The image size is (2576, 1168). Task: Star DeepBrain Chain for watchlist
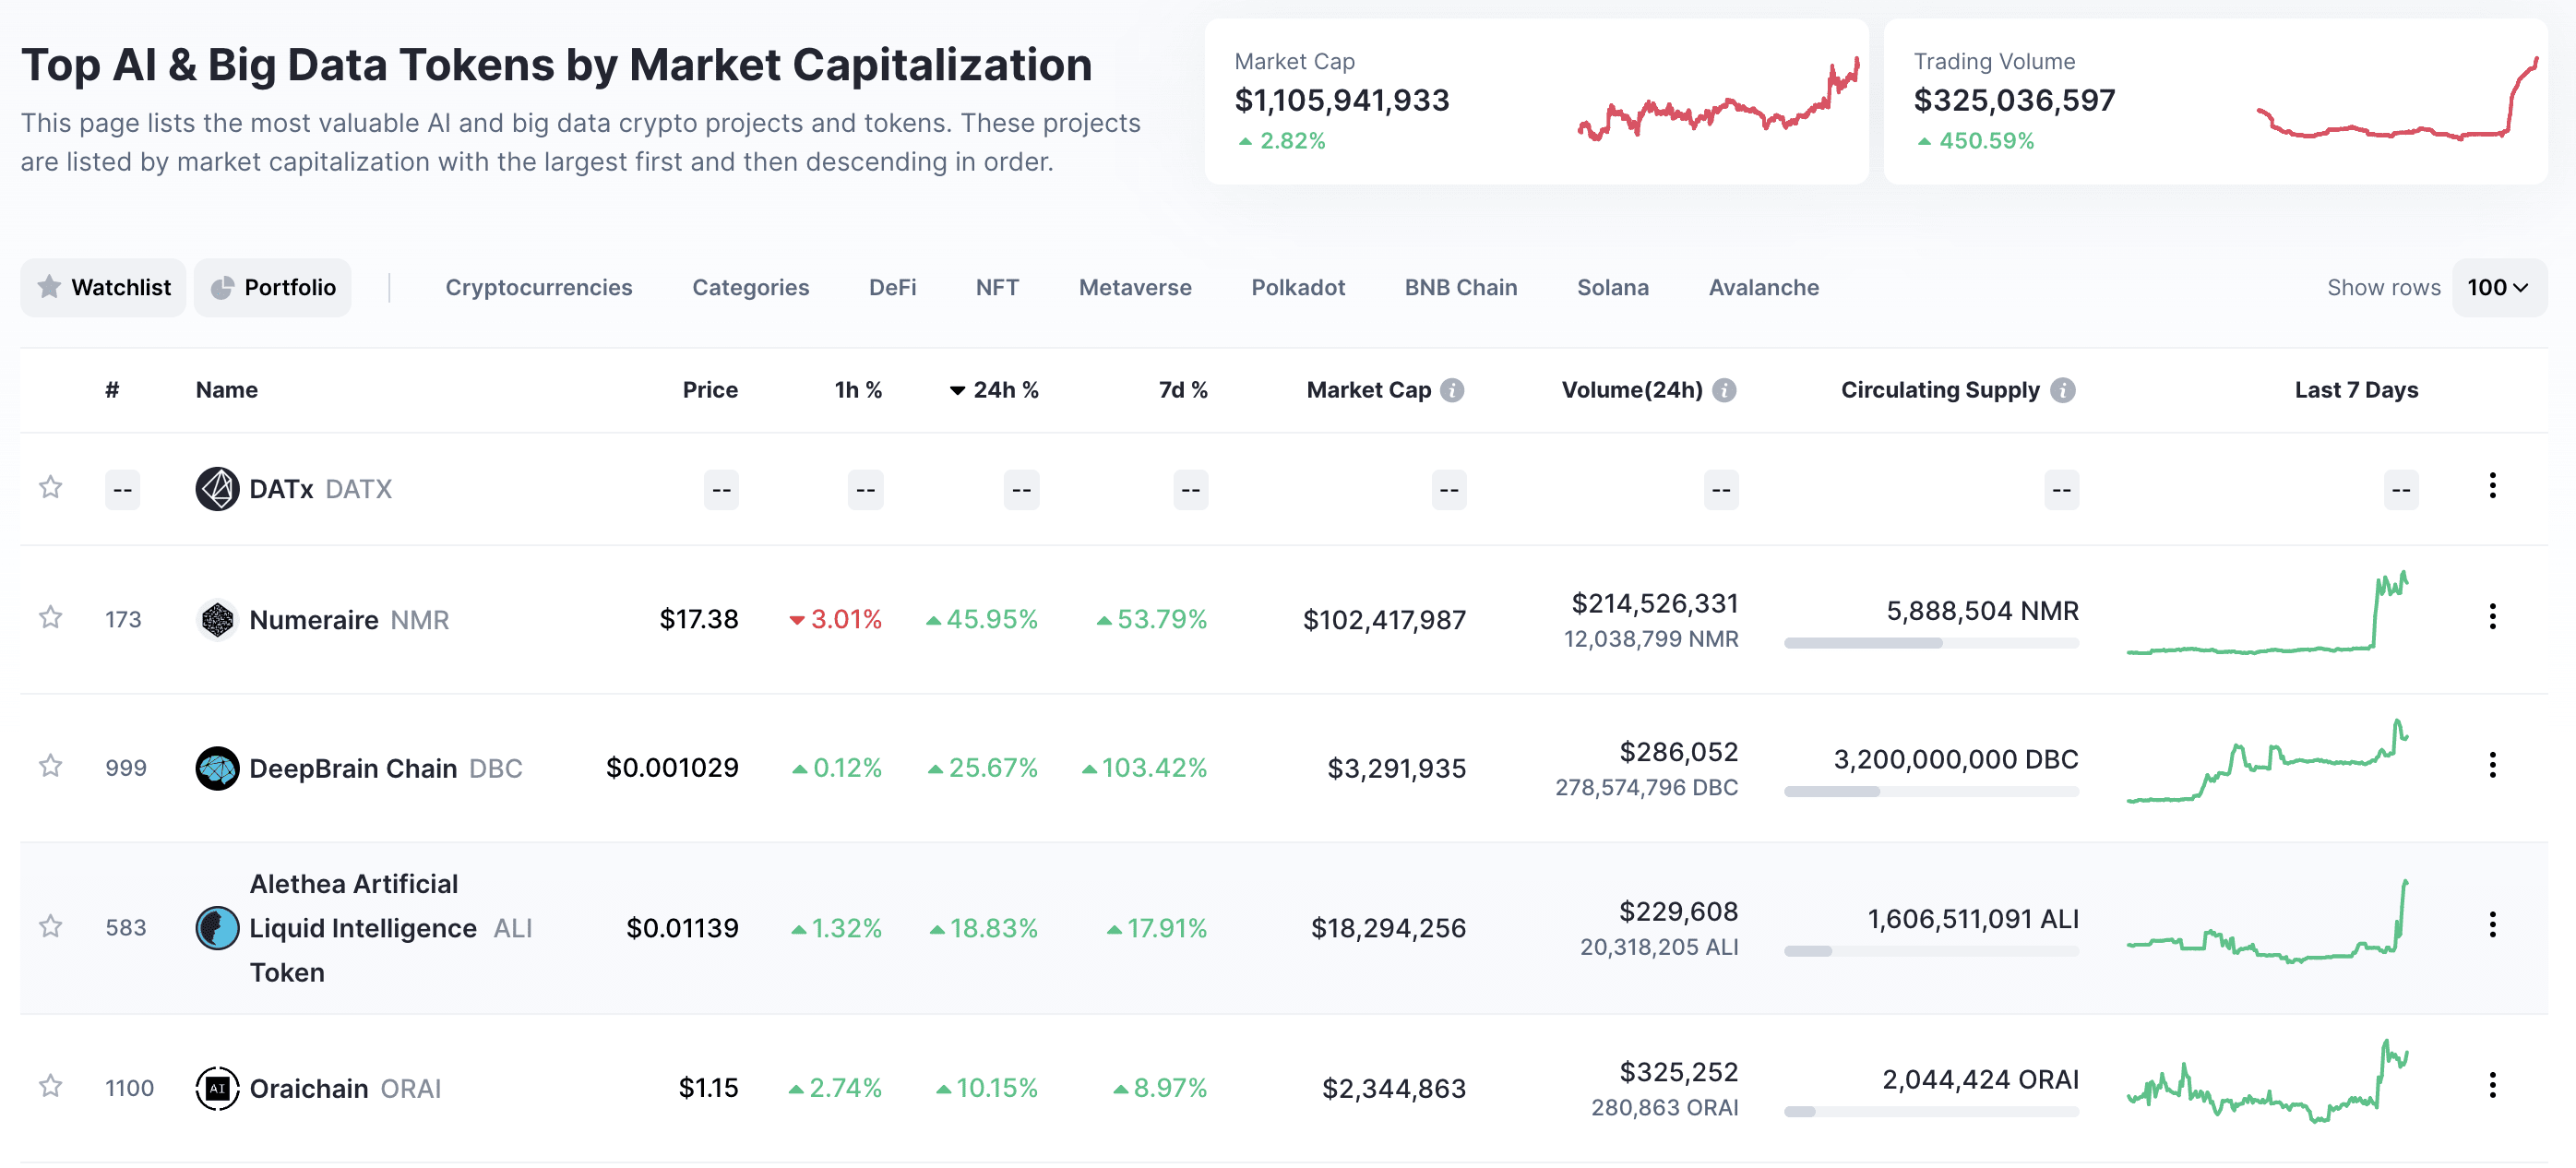(50, 767)
